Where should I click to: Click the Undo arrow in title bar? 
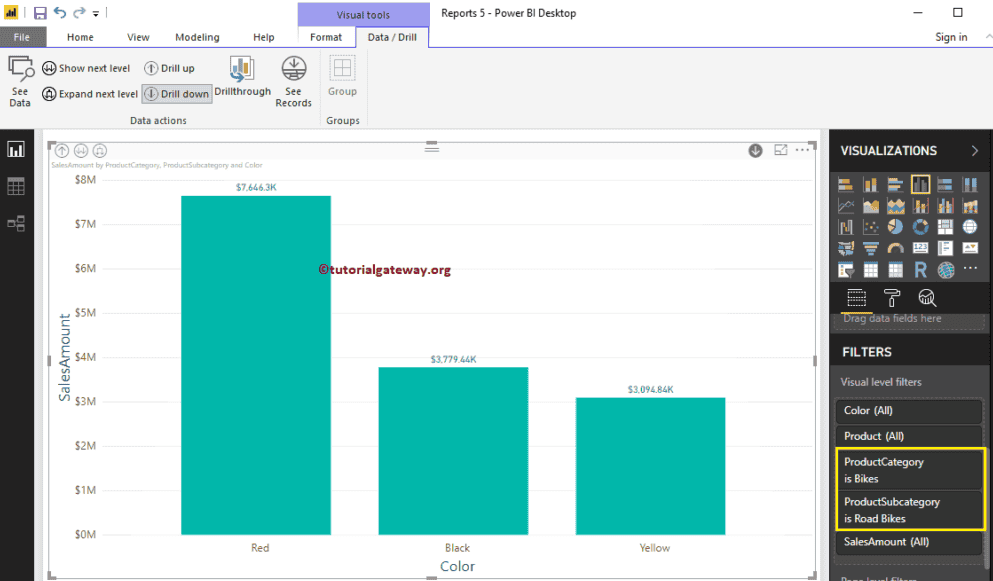point(60,12)
